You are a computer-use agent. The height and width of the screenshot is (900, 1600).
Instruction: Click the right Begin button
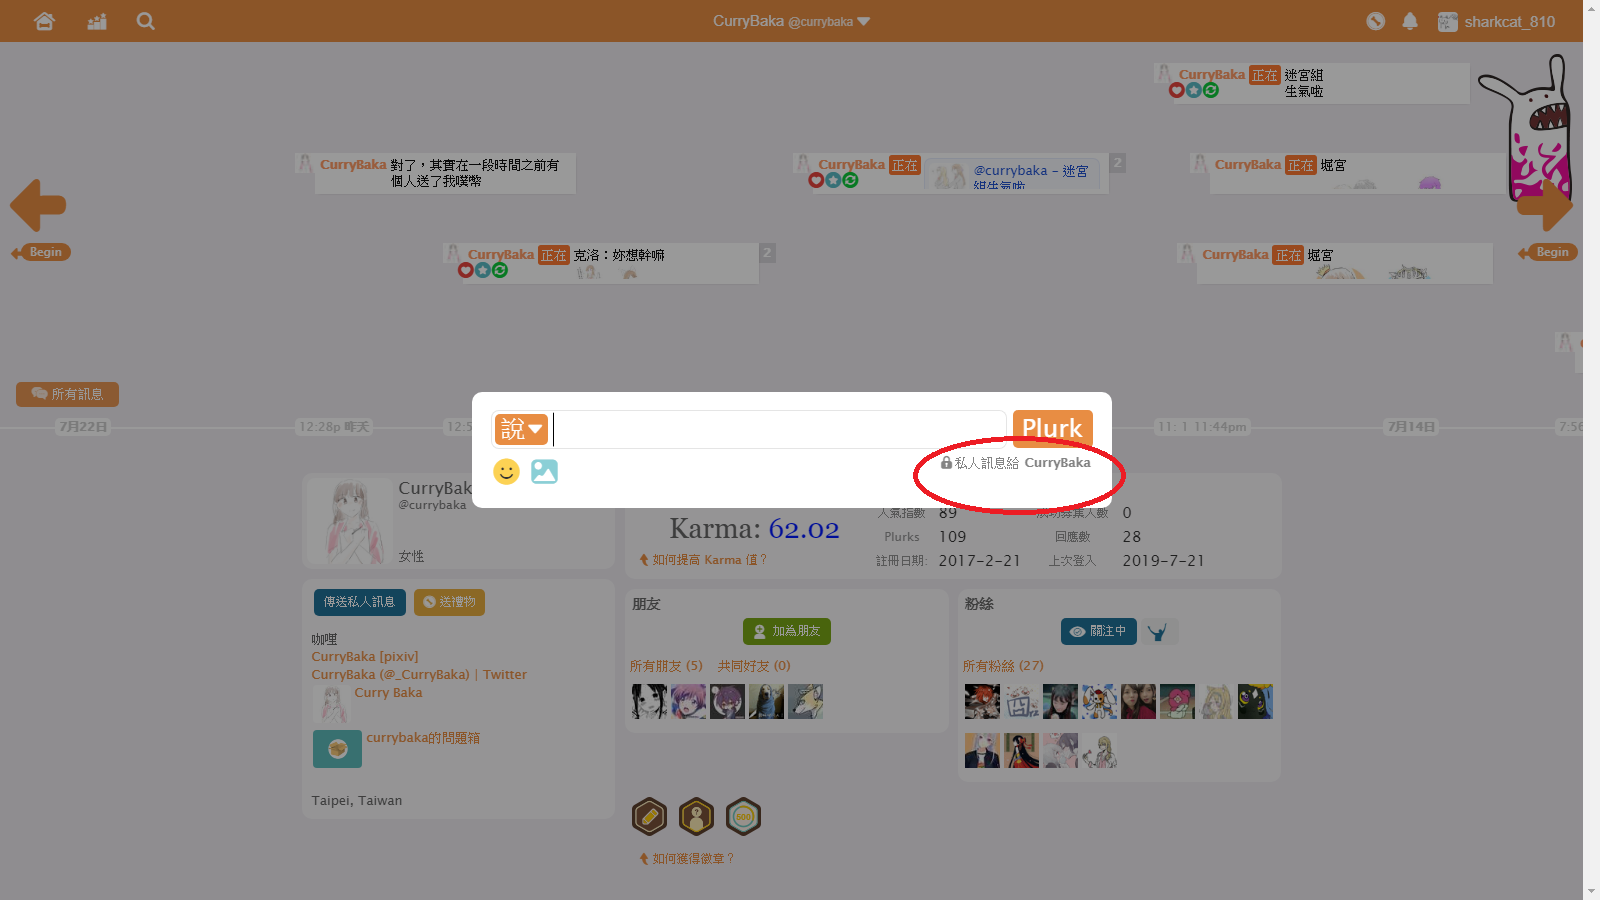coord(1548,252)
